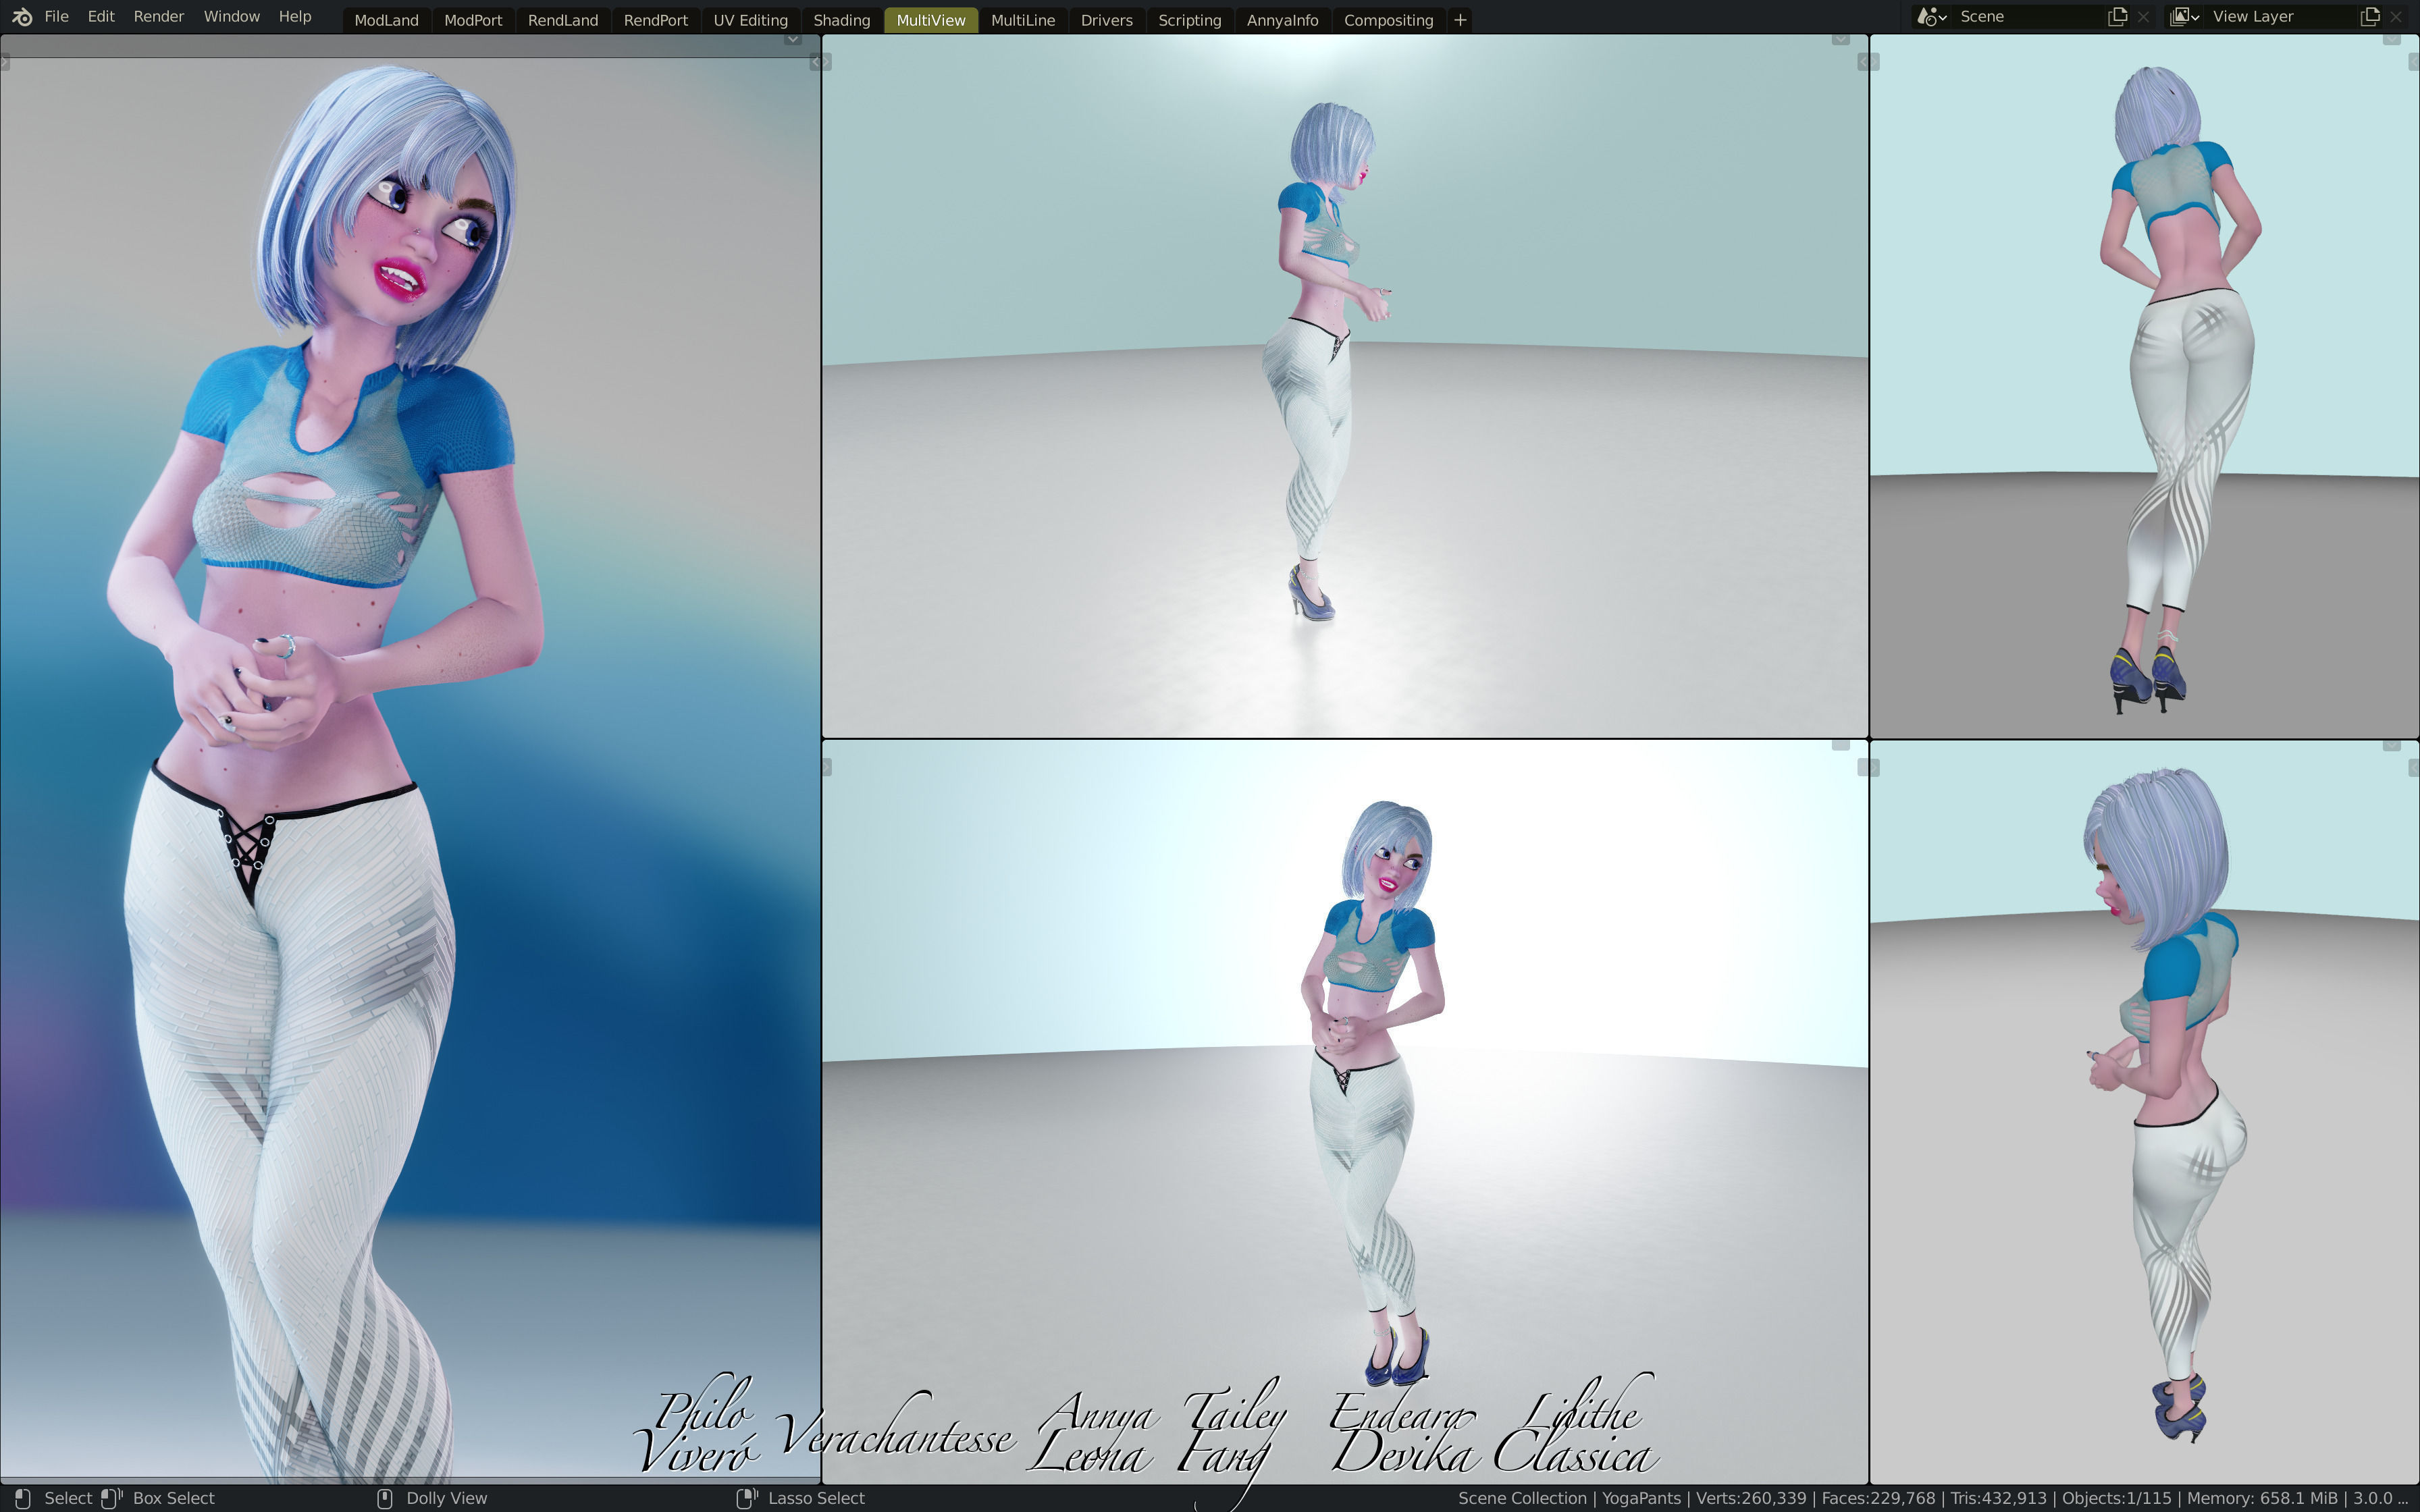Open the Scene browse dropdown
This screenshot has height=1512, width=2420.
coord(1932,17)
